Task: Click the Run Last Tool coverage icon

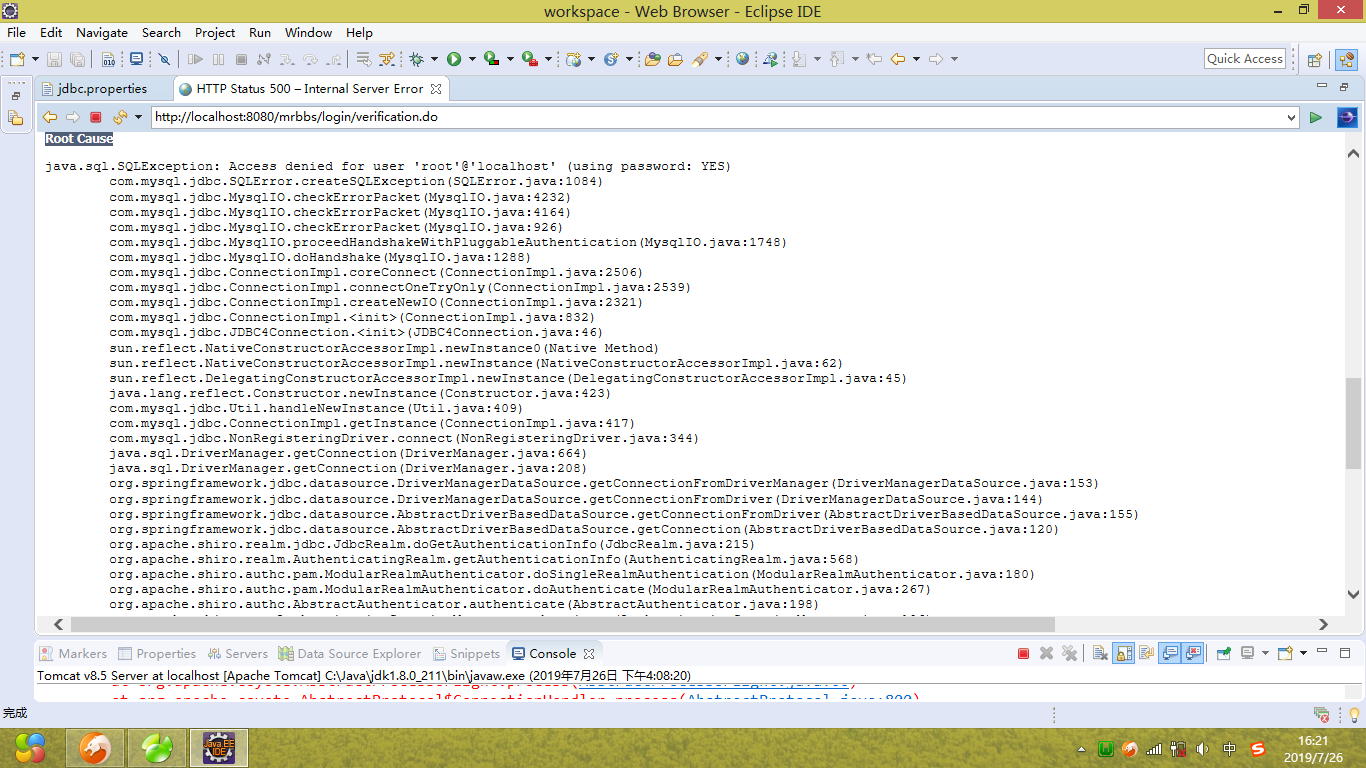Action: [491, 59]
